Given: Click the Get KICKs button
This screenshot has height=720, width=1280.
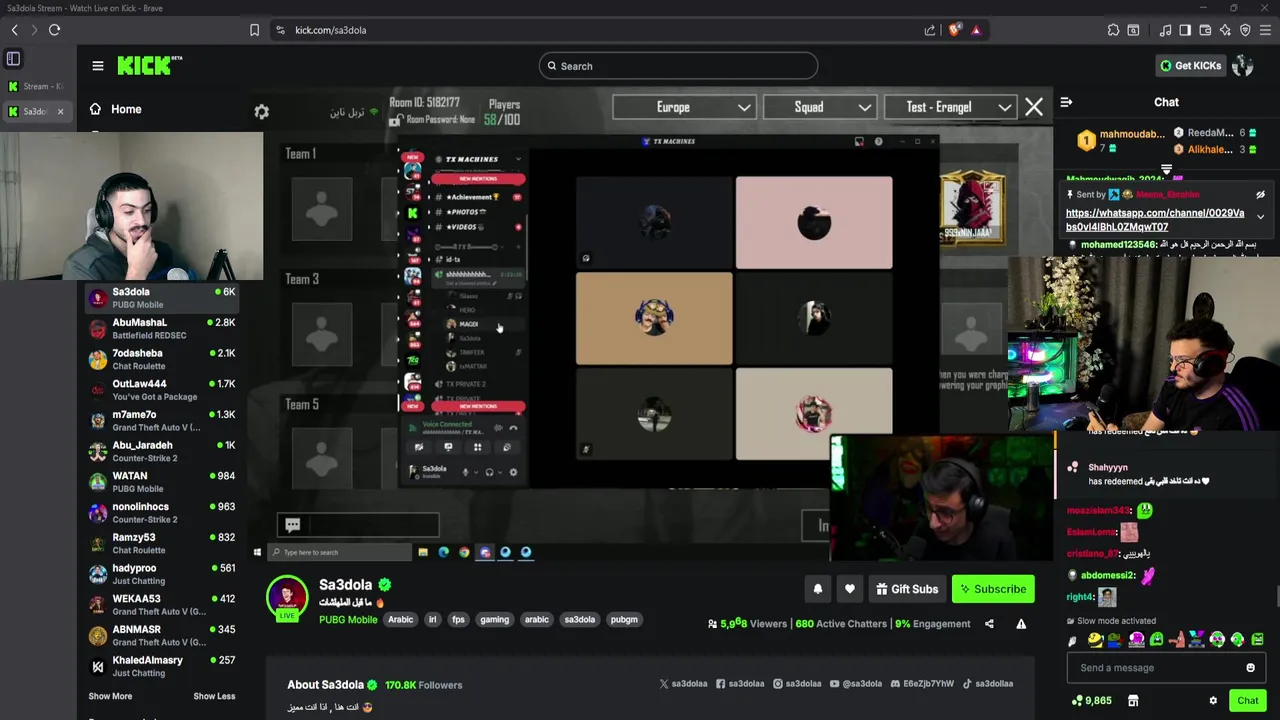Looking at the screenshot, I should tap(1190, 66).
